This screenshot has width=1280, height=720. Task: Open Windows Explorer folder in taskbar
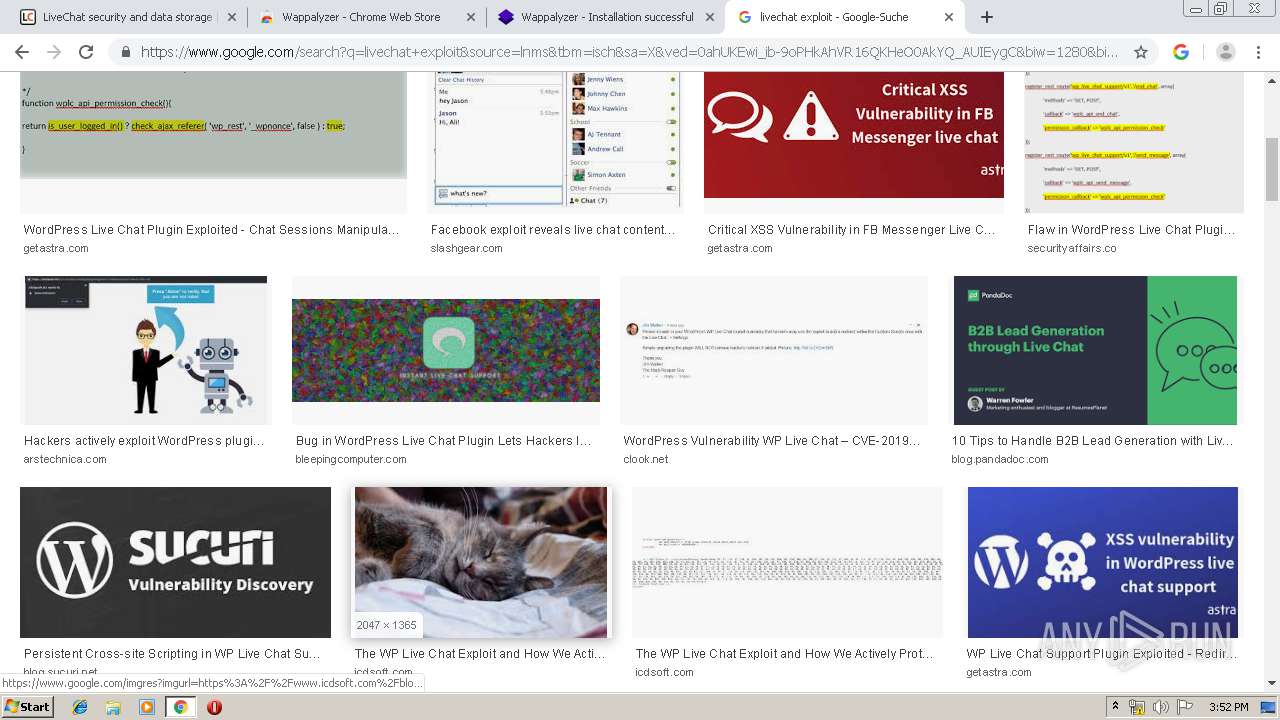click(x=113, y=706)
